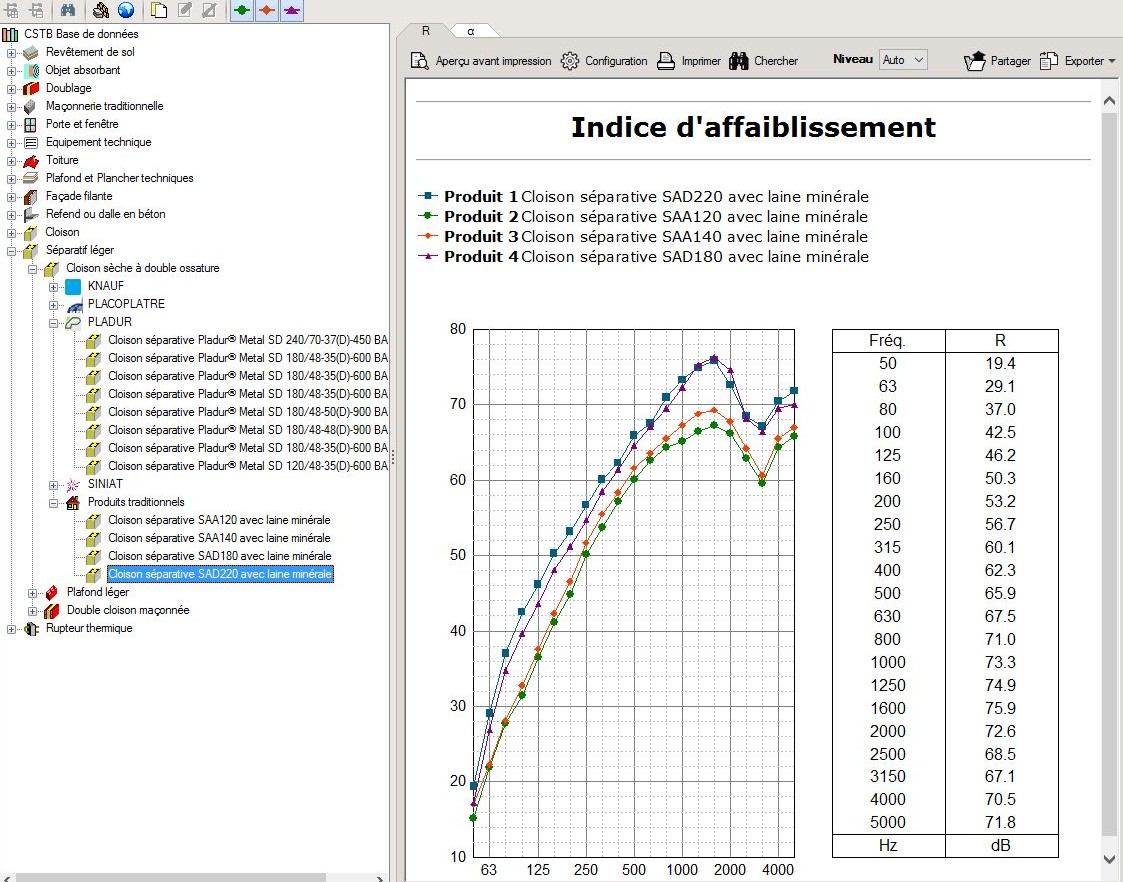Click the SINIAT star icon
The height and width of the screenshot is (882, 1123).
(72, 485)
